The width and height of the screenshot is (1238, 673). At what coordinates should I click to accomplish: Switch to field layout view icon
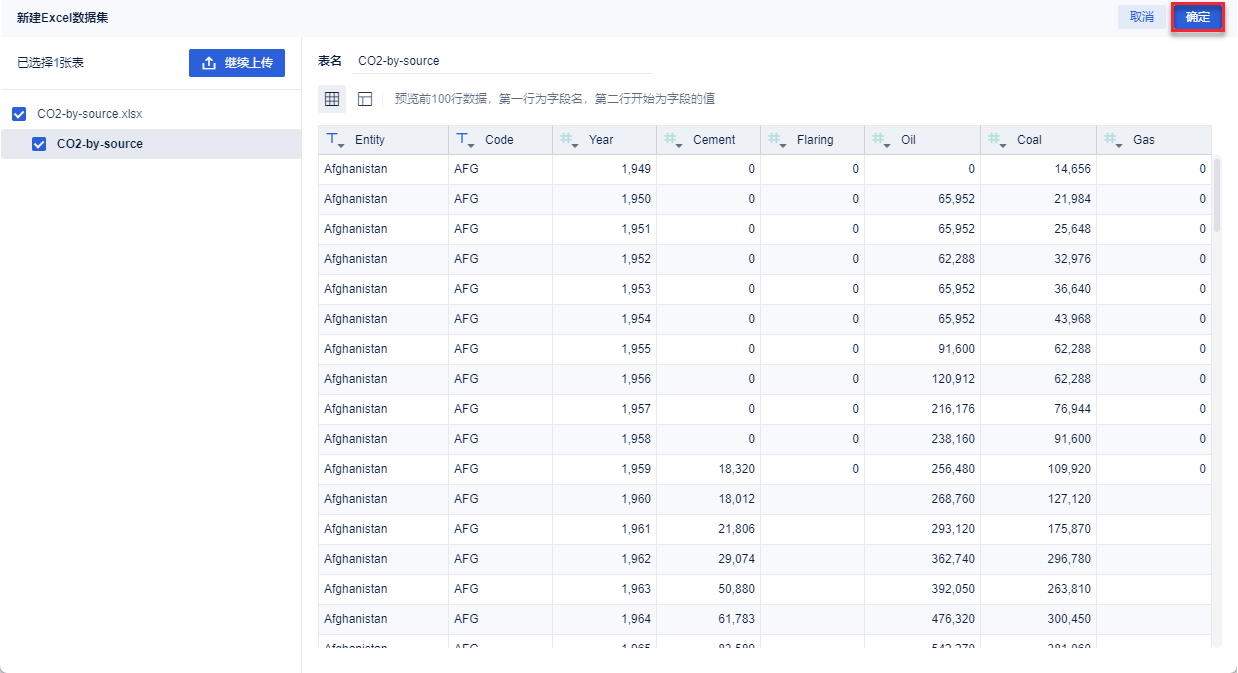click(x=365, y=99)
